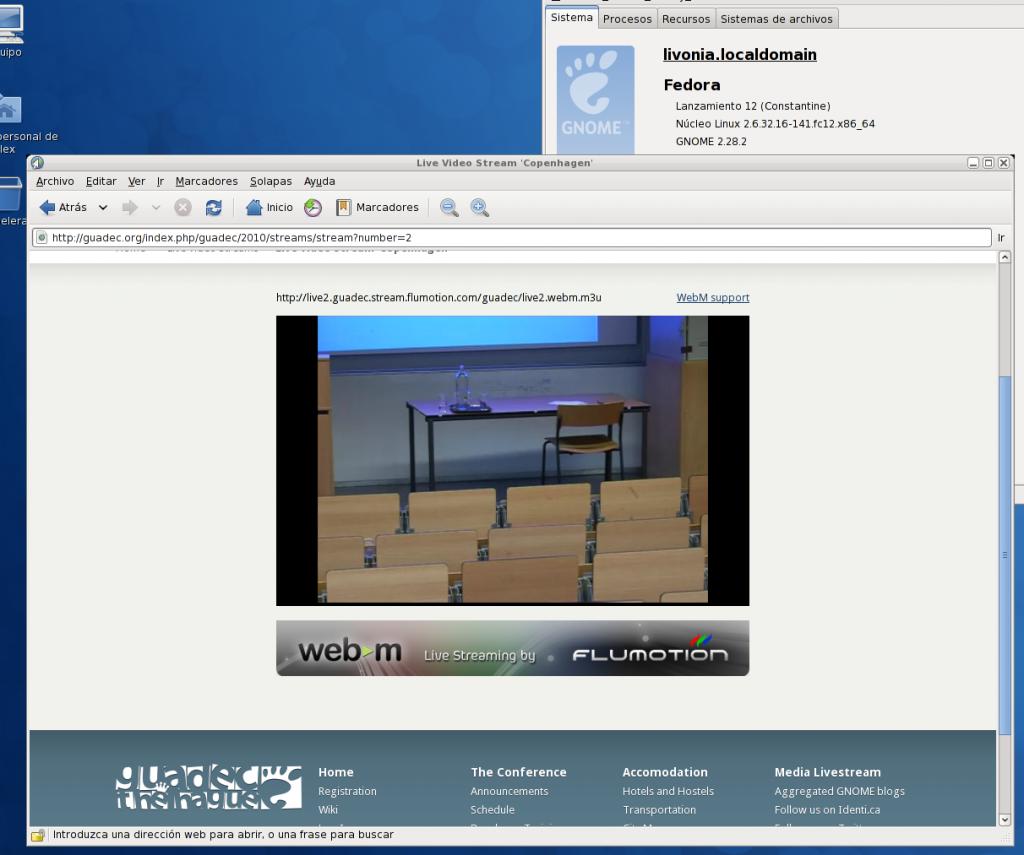The image size is (1024, 855).
Task: Open the Follow us on Identi.ca link
Action: 827,810
